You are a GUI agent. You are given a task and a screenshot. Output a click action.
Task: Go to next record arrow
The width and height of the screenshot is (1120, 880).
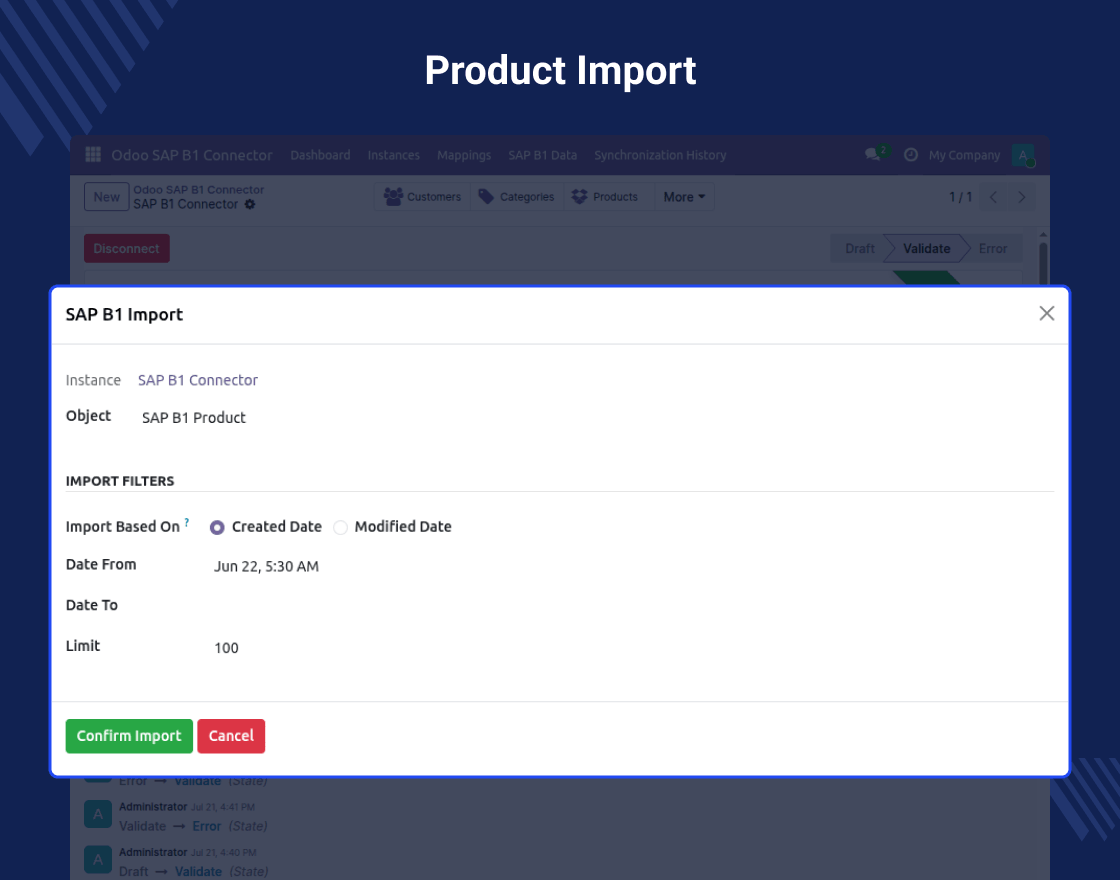[1021, 197]
